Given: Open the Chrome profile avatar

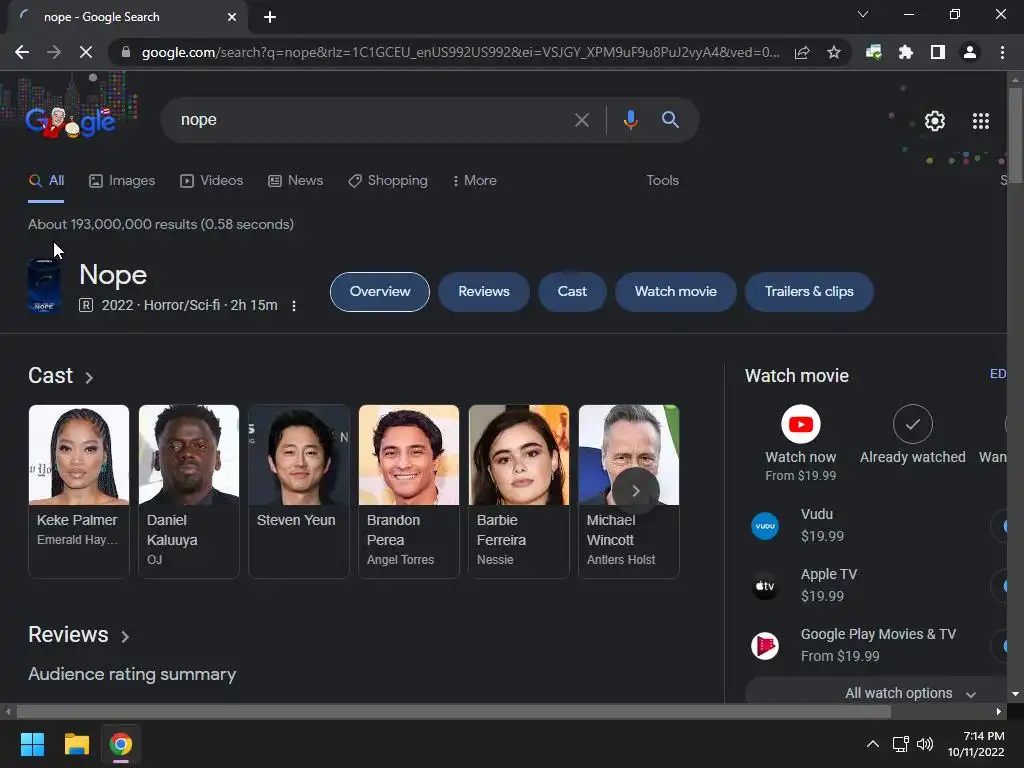Looking at the screenshot, I should click(970, 52).
